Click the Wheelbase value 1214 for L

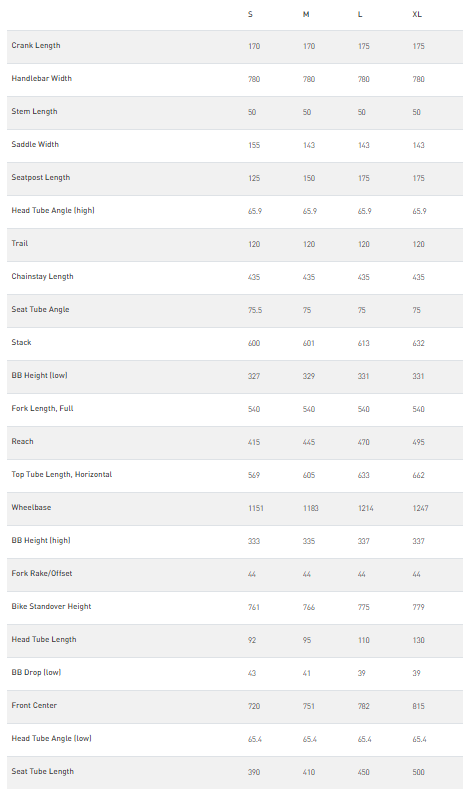[366, 508]
